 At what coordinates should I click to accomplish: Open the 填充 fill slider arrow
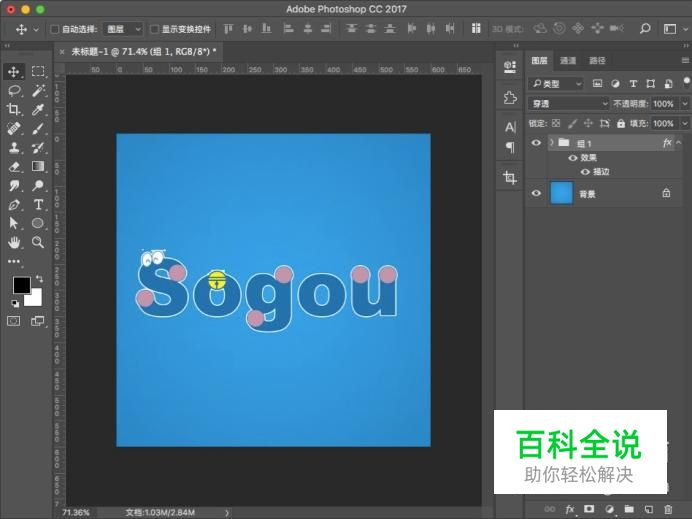(x=685, y=124)
